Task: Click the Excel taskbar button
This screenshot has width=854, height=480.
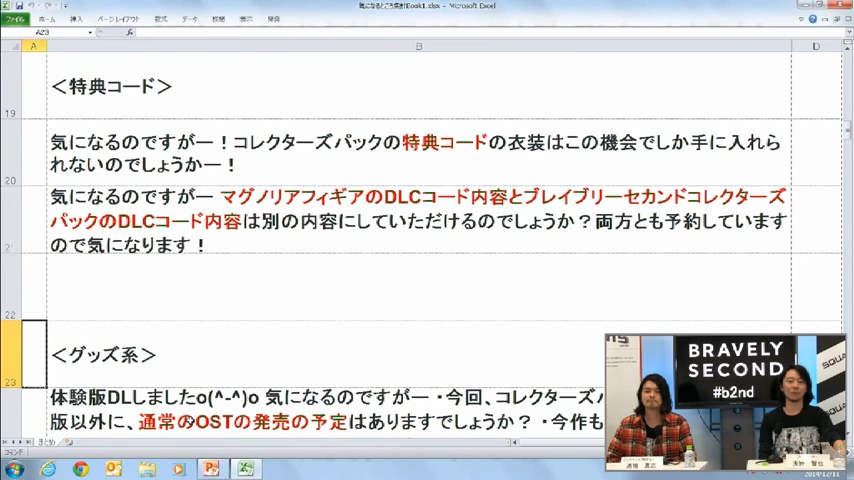Action: [x=245, y=469]
